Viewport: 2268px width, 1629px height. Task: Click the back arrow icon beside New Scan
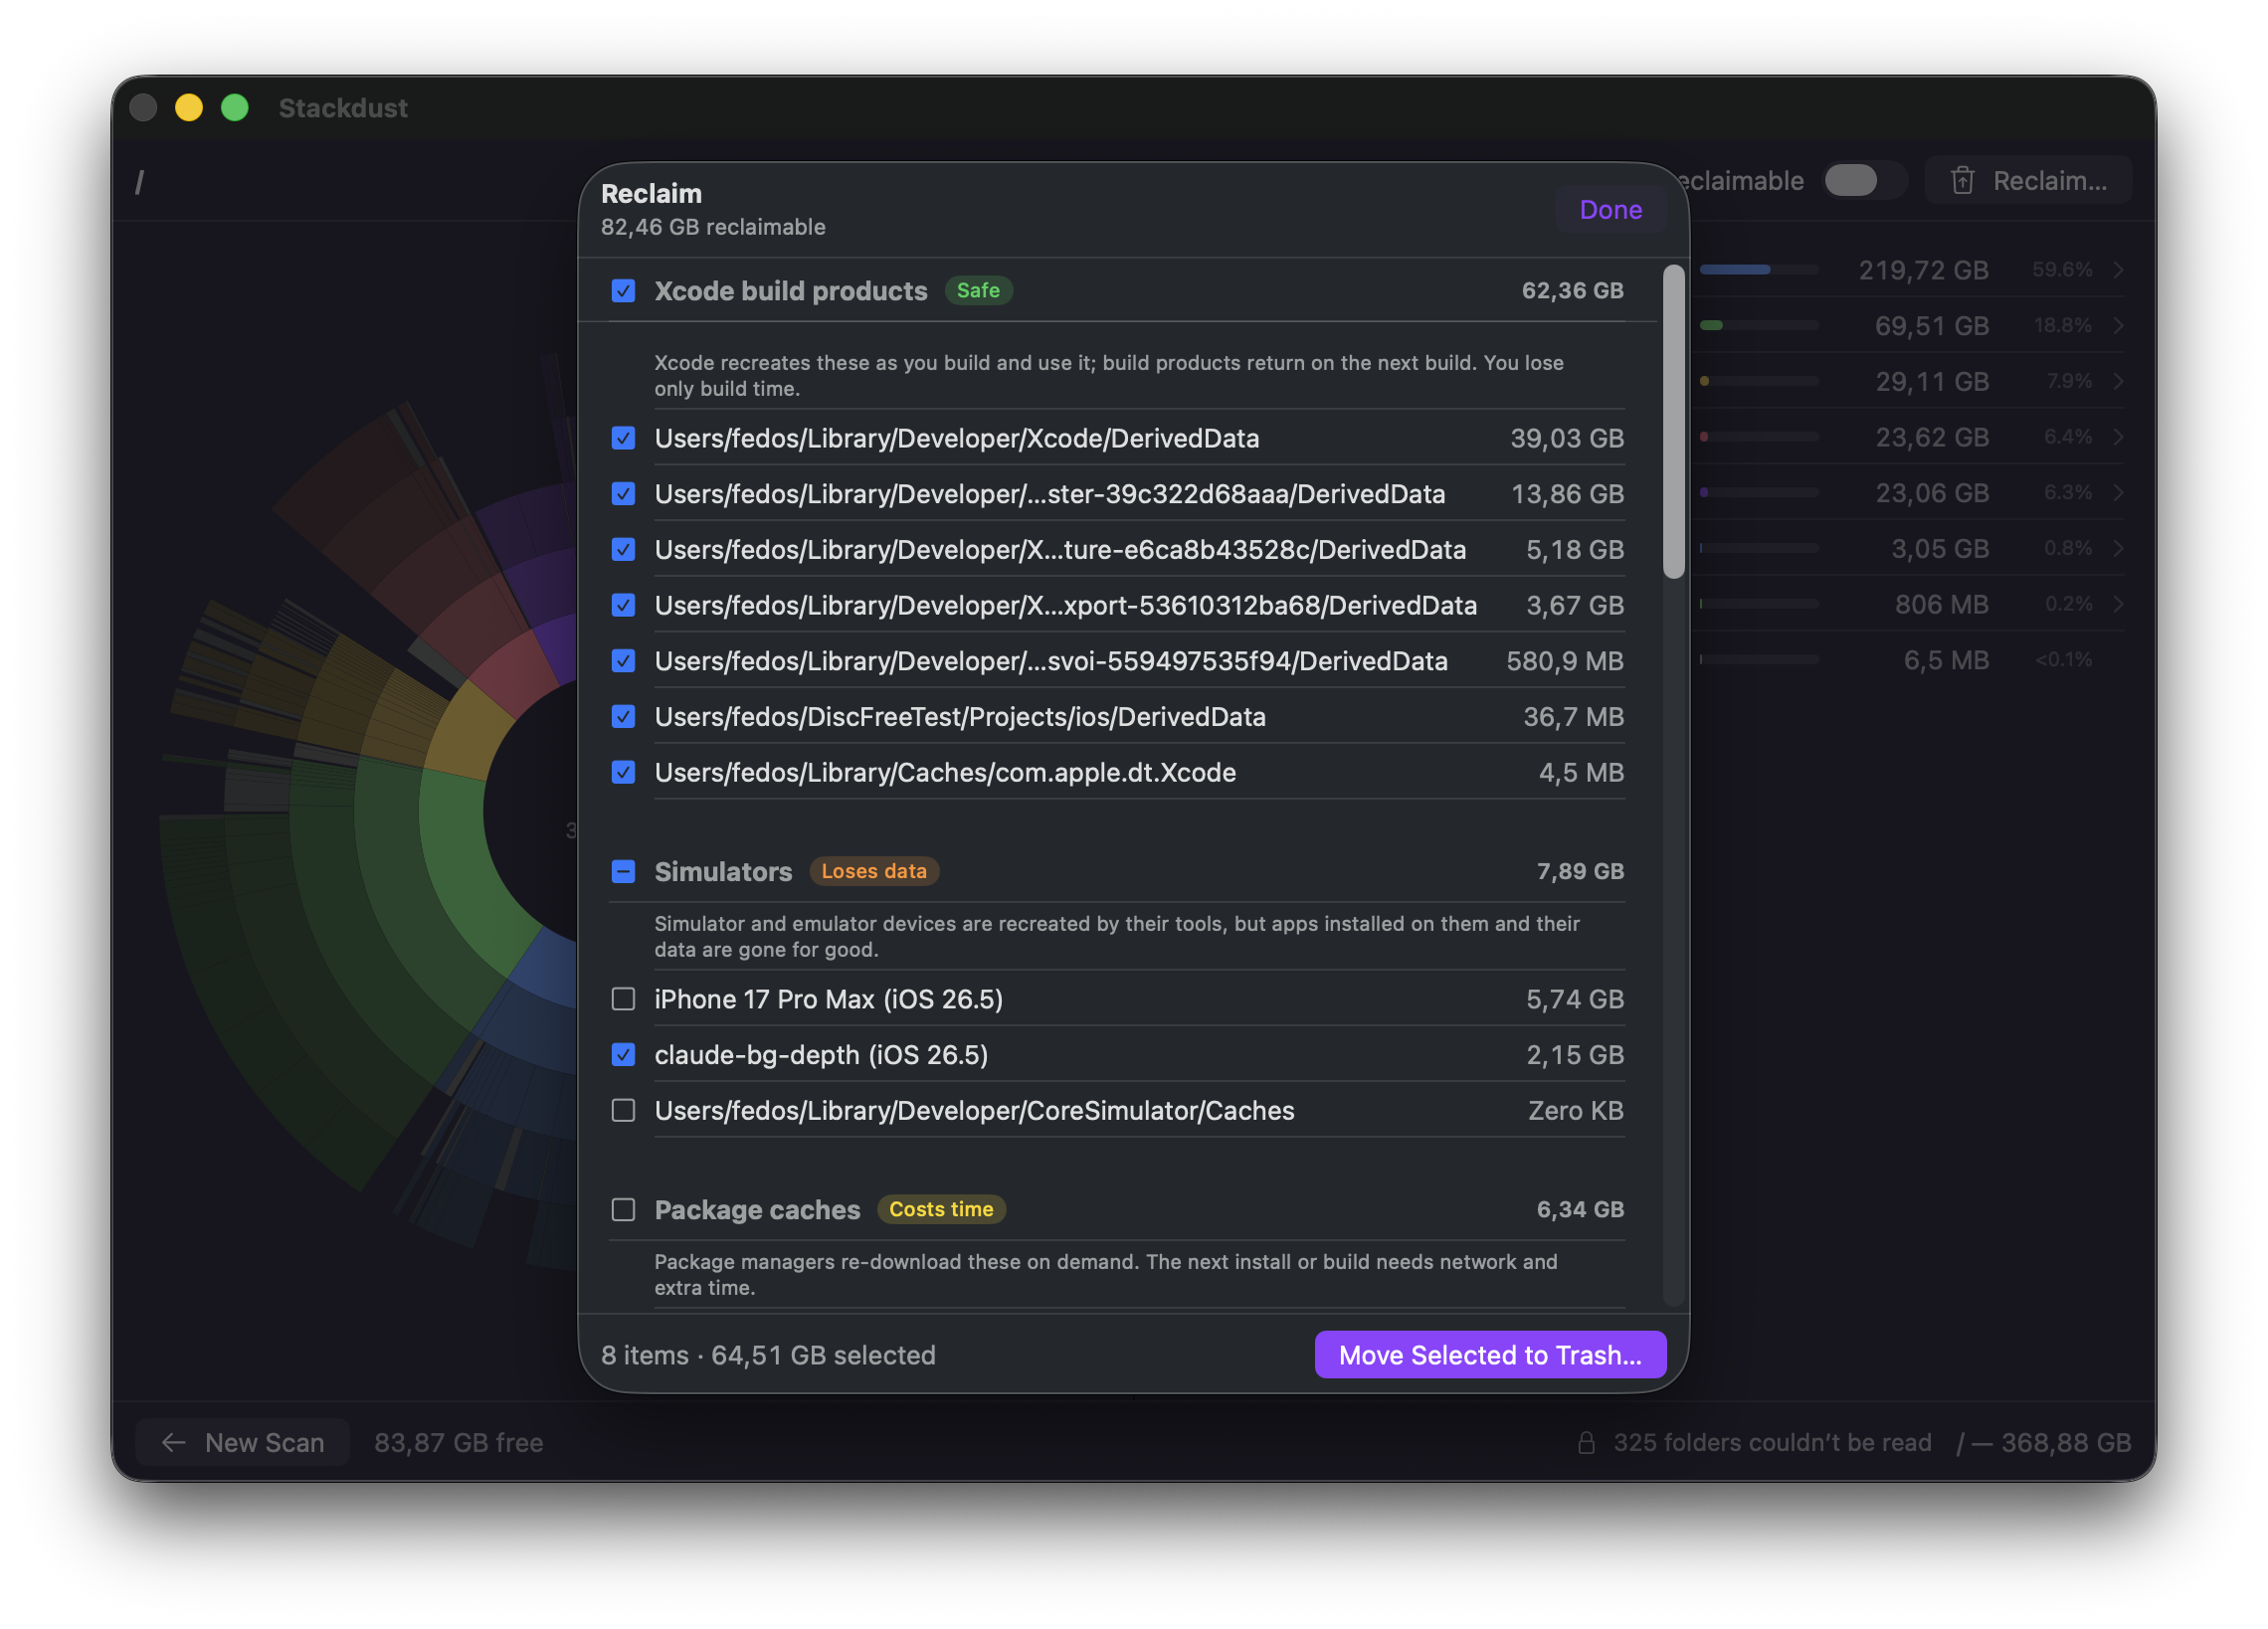pos(174,1442)
